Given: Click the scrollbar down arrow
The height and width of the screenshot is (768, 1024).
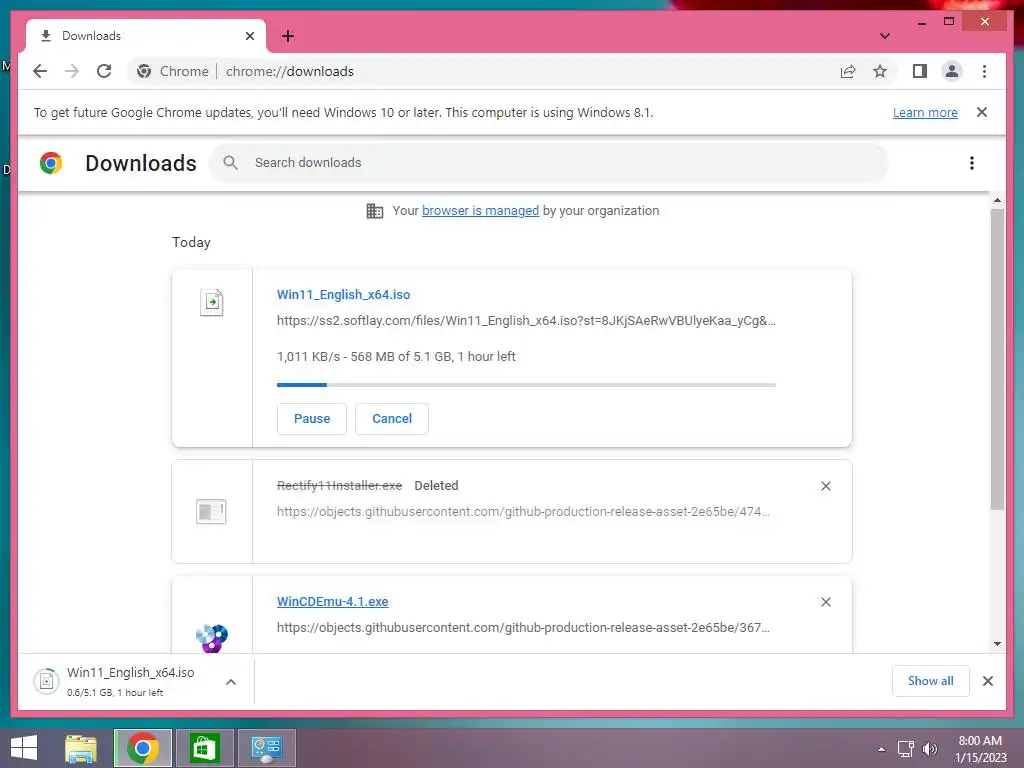Looking at the screenshot, I should pos(997,644).
